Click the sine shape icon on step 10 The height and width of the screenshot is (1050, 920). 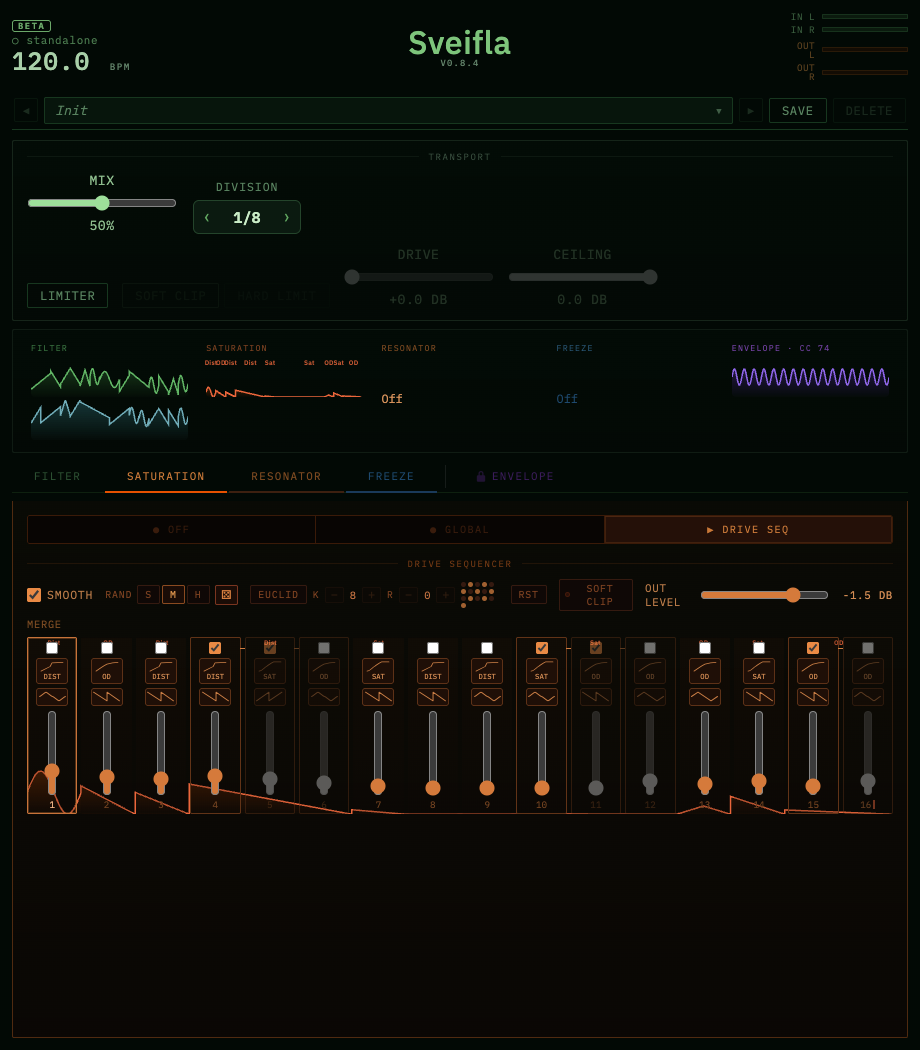tap(542, 697)
